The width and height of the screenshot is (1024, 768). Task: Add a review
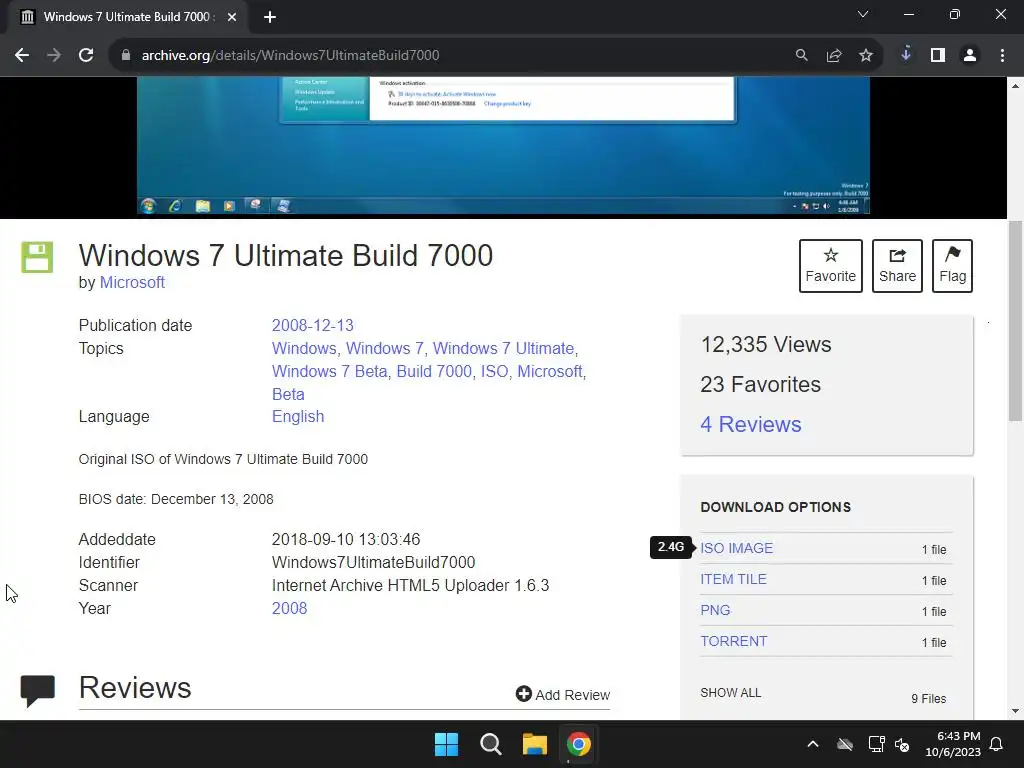563,694
